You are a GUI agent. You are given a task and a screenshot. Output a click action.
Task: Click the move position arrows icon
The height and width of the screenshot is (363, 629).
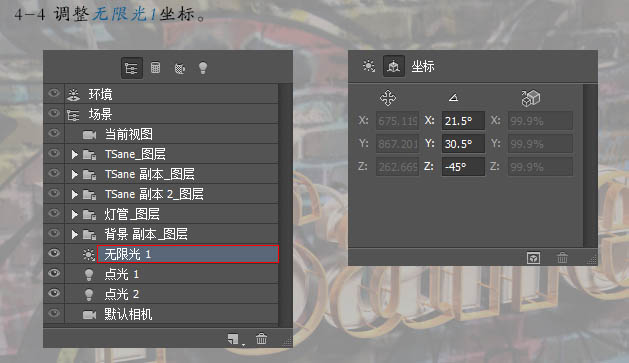coord(388,97)
